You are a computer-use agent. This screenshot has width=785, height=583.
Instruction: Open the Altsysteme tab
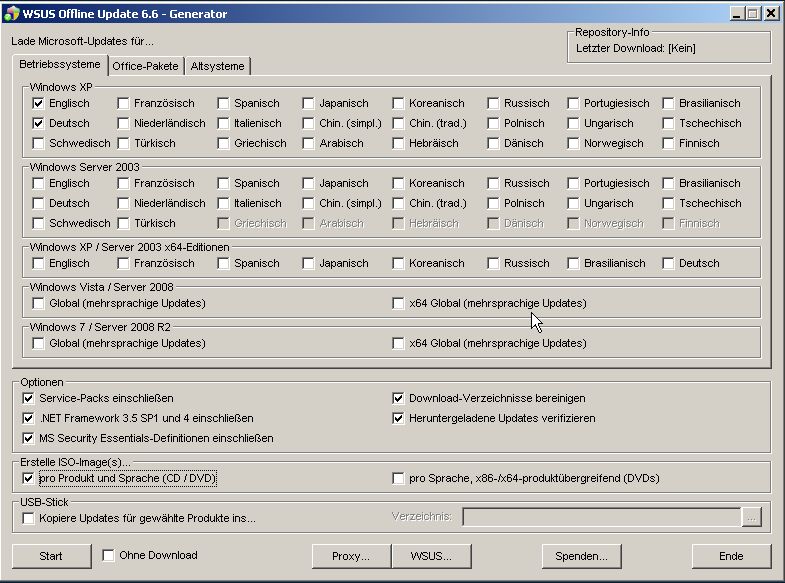pos(217,66)
